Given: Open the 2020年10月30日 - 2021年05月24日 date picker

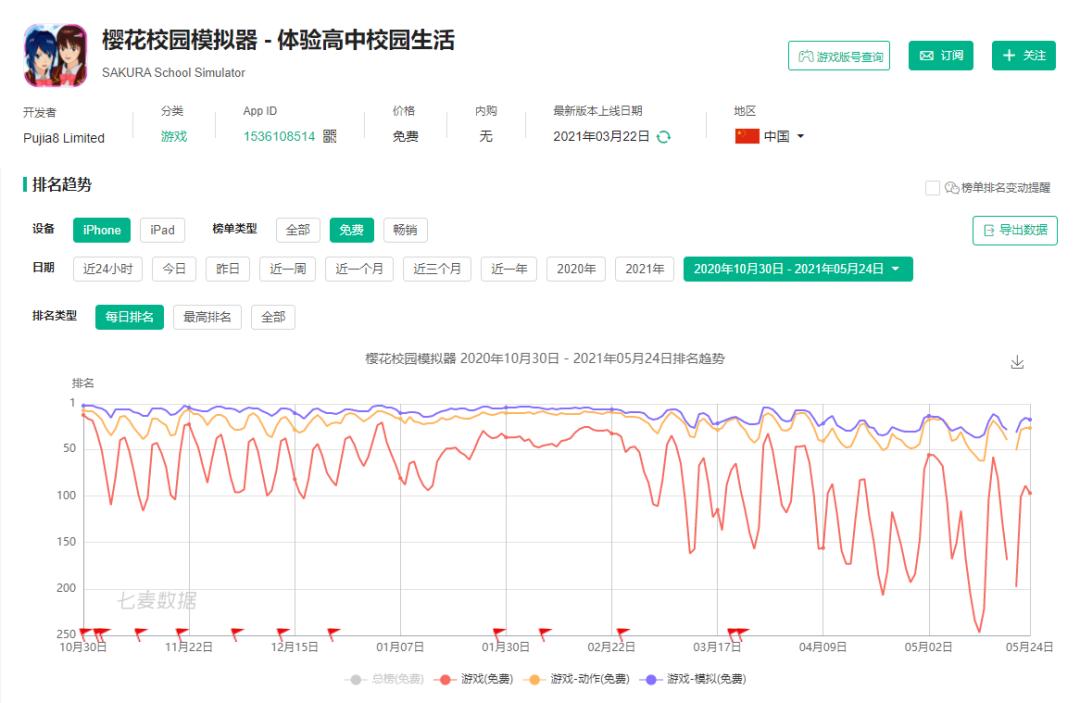Looking at the screenshot, I should pyautogui.click(x=798, y=269).
